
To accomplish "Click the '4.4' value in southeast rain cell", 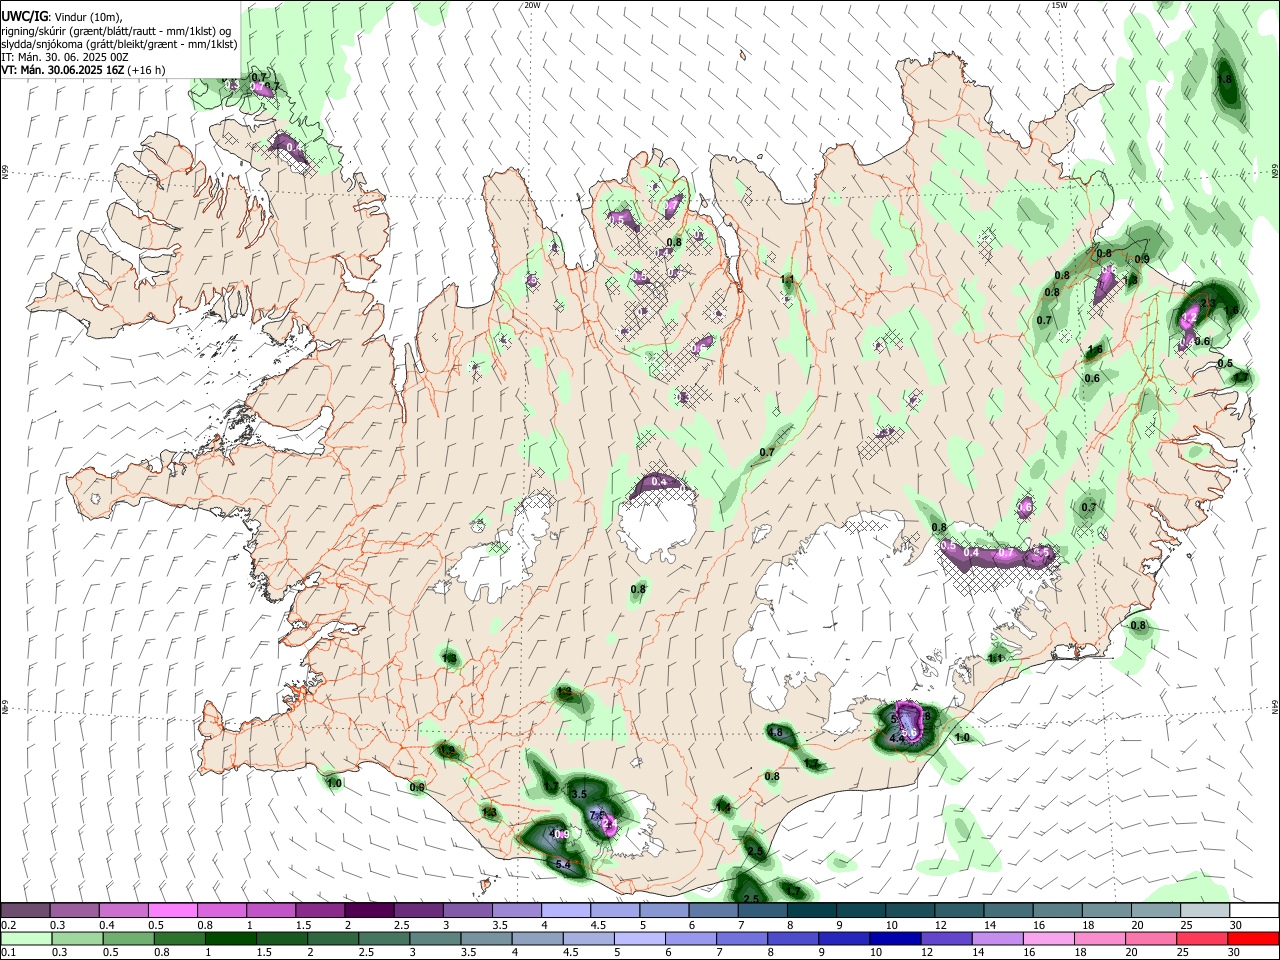I will [897, 738].
